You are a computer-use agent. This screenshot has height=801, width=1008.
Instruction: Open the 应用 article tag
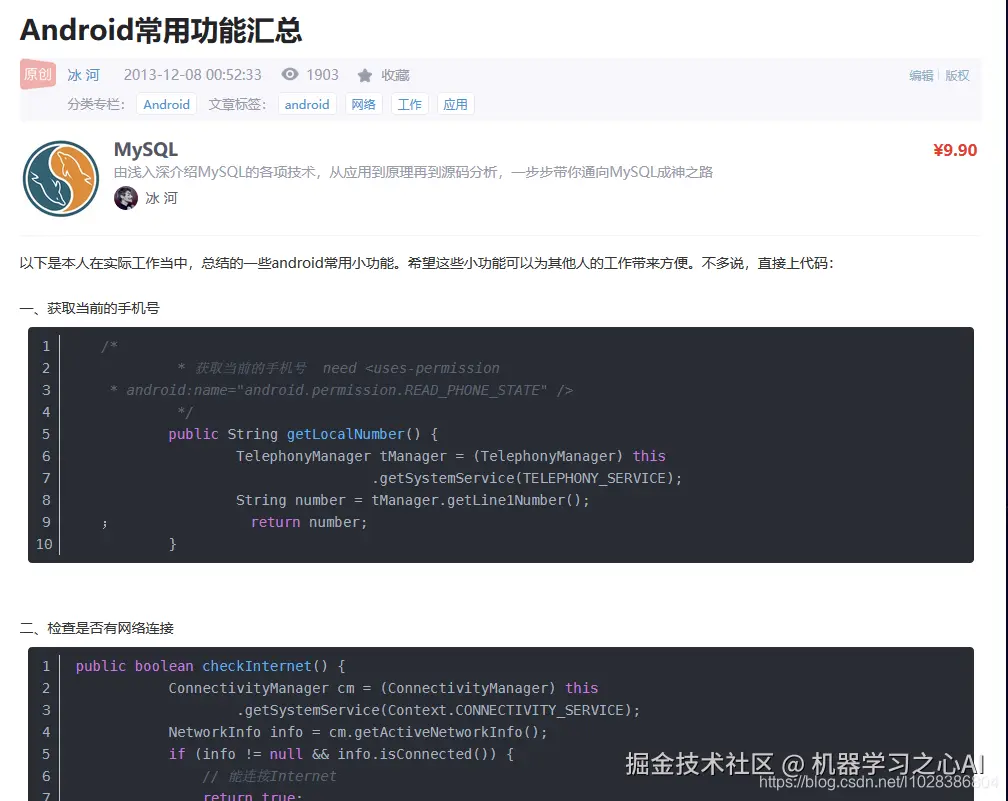[455, 104]
